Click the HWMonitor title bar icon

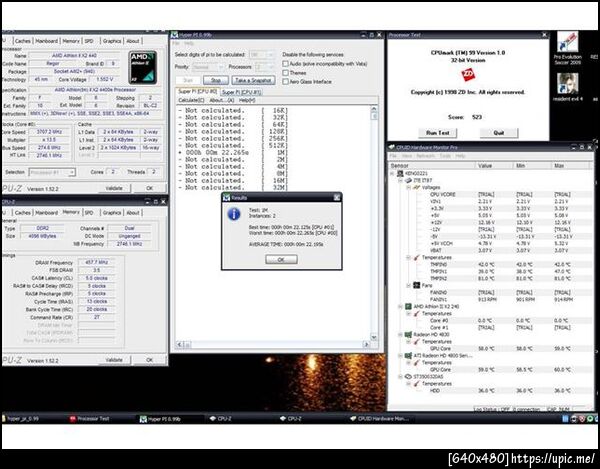click(392, 147)
